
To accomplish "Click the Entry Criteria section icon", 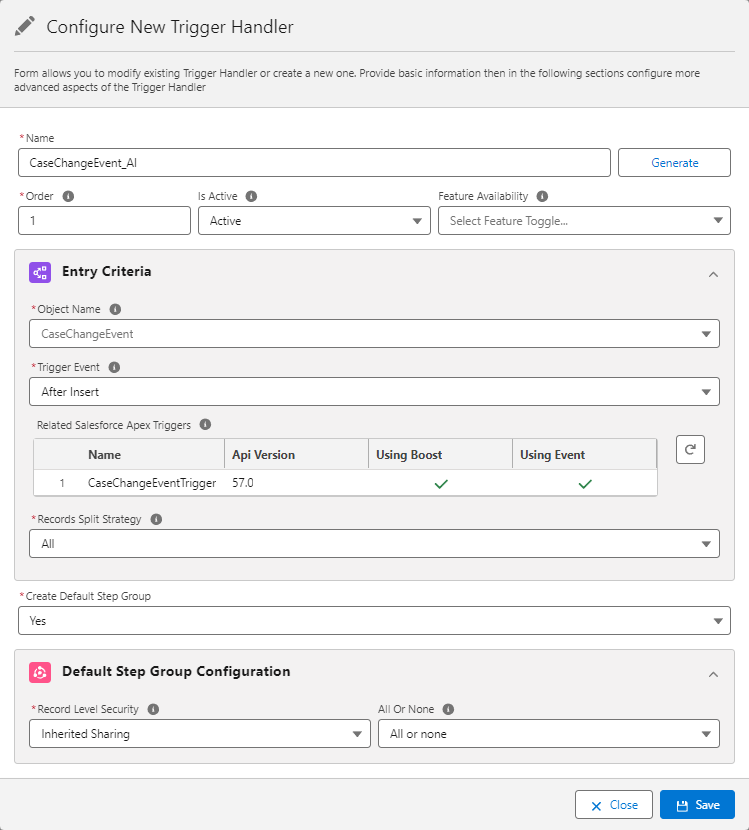I will click(40, 272).
